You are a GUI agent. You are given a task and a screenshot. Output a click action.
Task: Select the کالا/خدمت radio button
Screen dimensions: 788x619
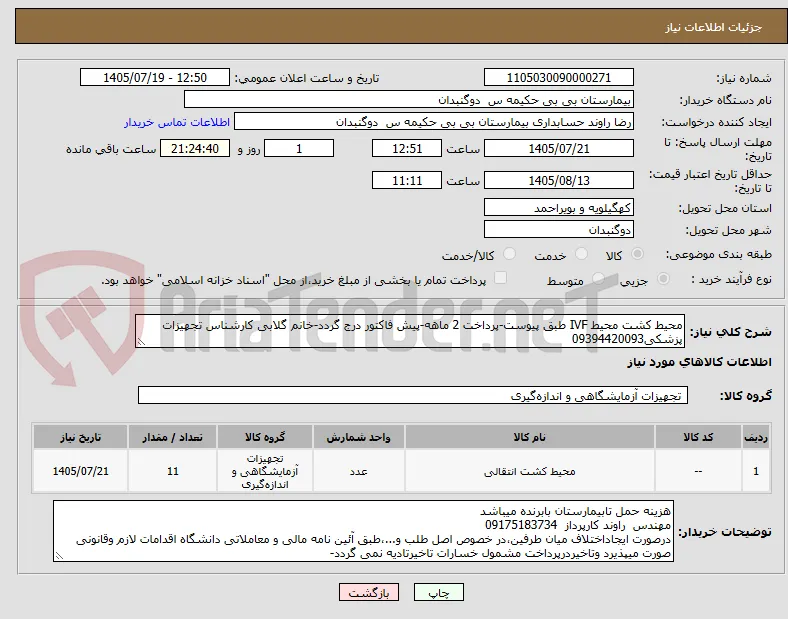pyautogui.click(x=510, y=254)
